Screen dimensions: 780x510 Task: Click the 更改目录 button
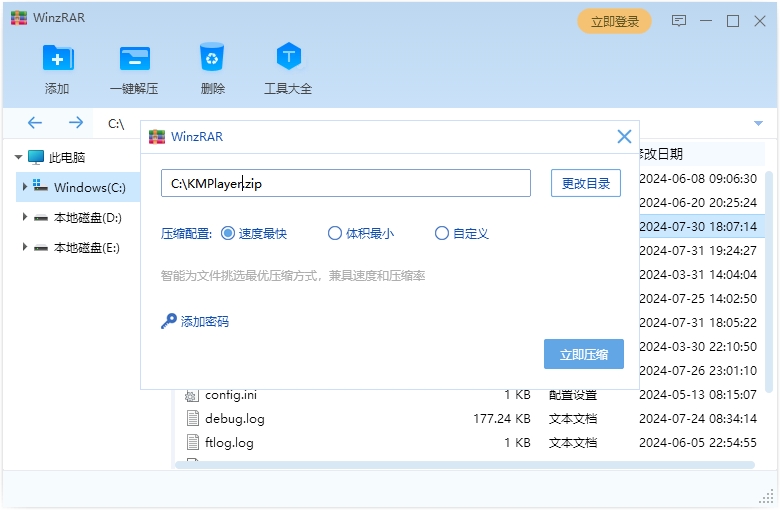586,183
